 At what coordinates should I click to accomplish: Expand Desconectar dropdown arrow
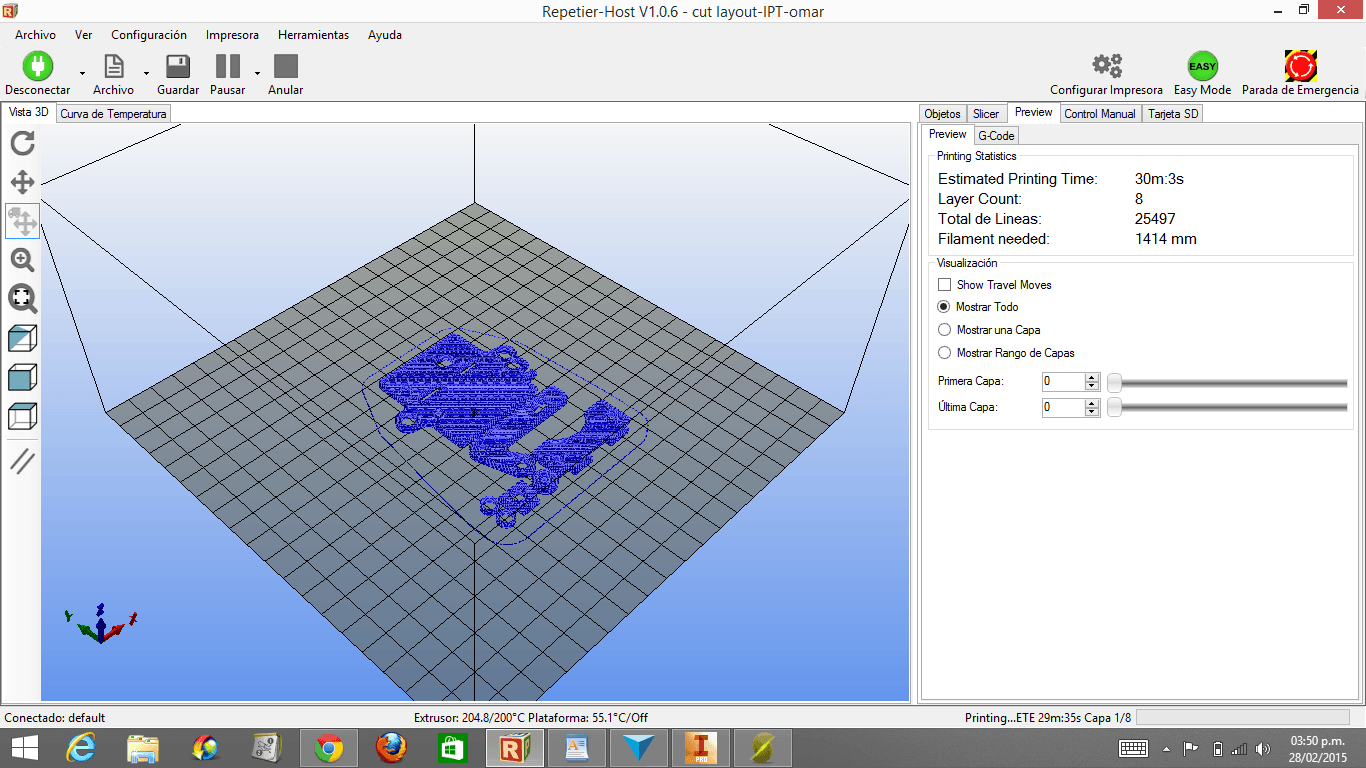click(x=82, y=73)
